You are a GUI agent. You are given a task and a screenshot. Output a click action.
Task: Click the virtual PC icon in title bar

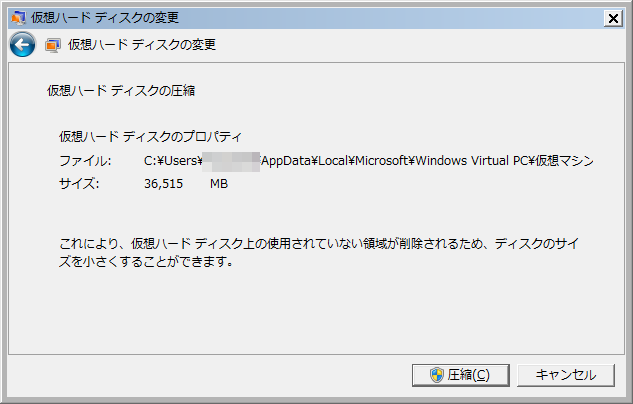tap(19, 18)
